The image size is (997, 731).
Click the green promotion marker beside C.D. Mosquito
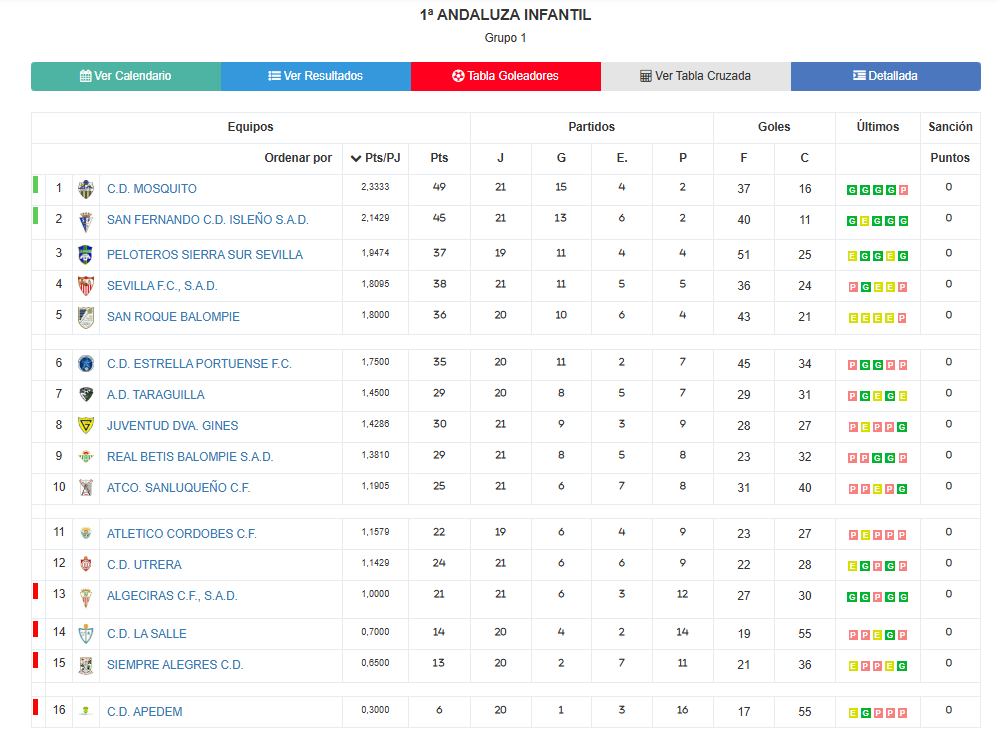36,185
